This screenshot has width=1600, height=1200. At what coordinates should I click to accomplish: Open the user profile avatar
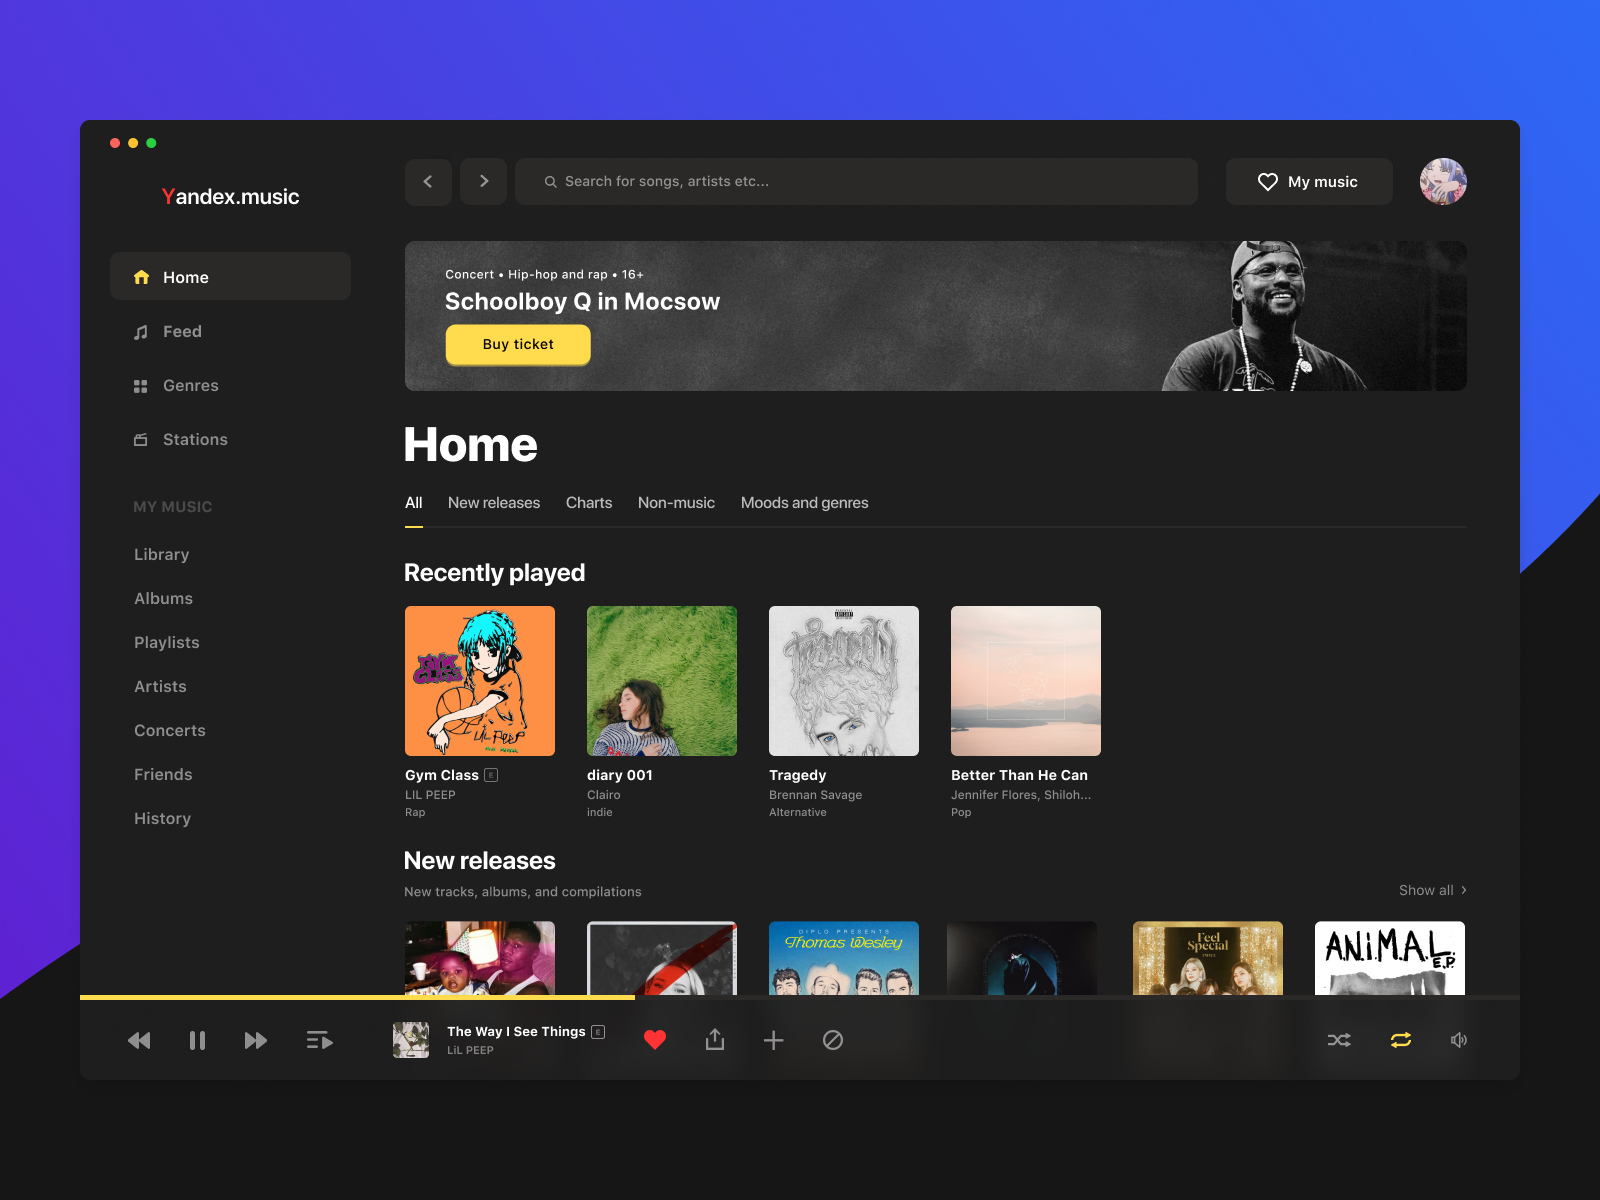1443,181
